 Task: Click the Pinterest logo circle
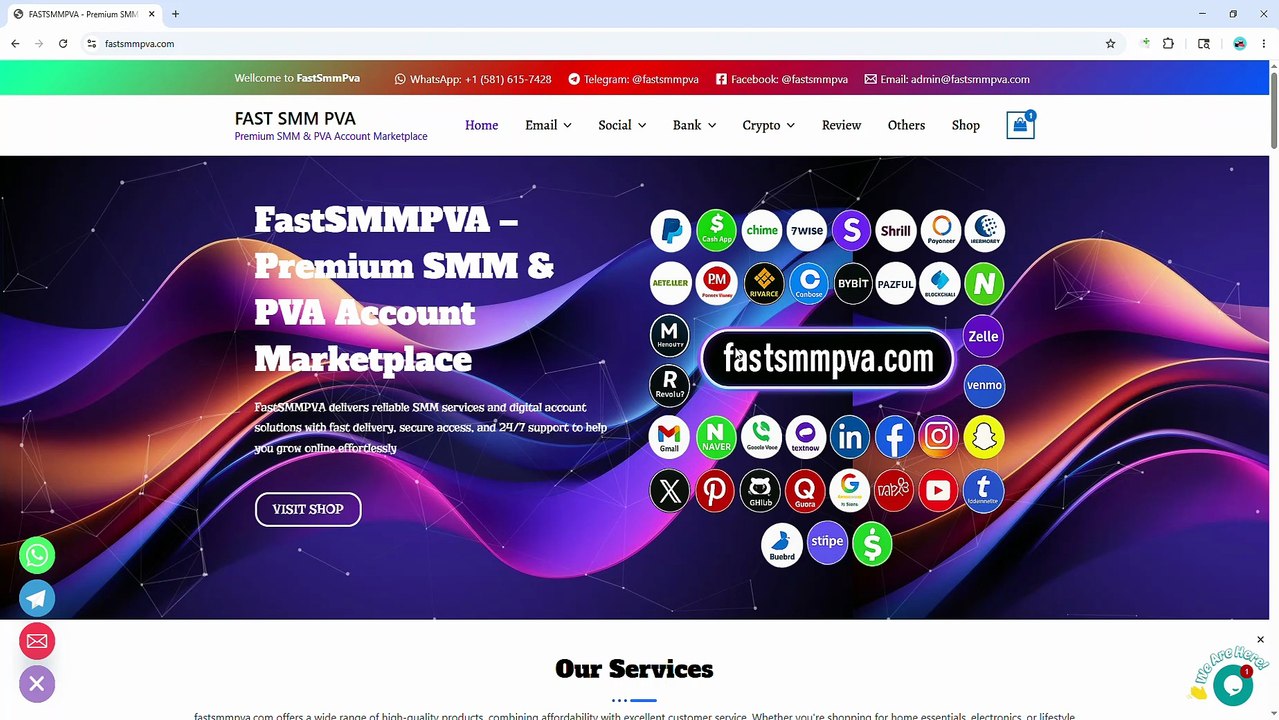pyautogui.click(x=715, y=491)
